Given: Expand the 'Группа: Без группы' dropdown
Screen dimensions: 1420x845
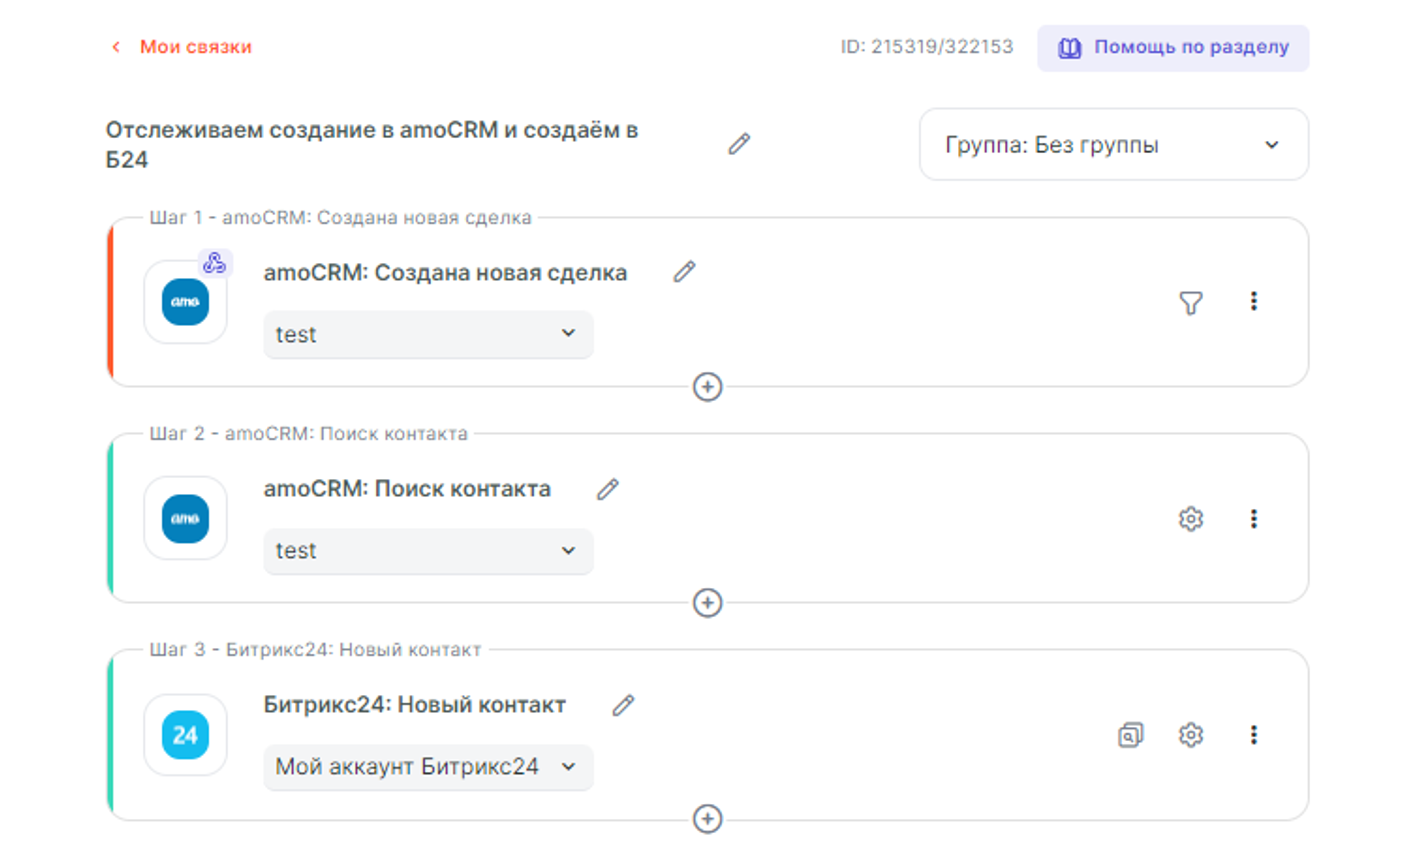Looking at the screenshot, I should [x=1113, y=145].
